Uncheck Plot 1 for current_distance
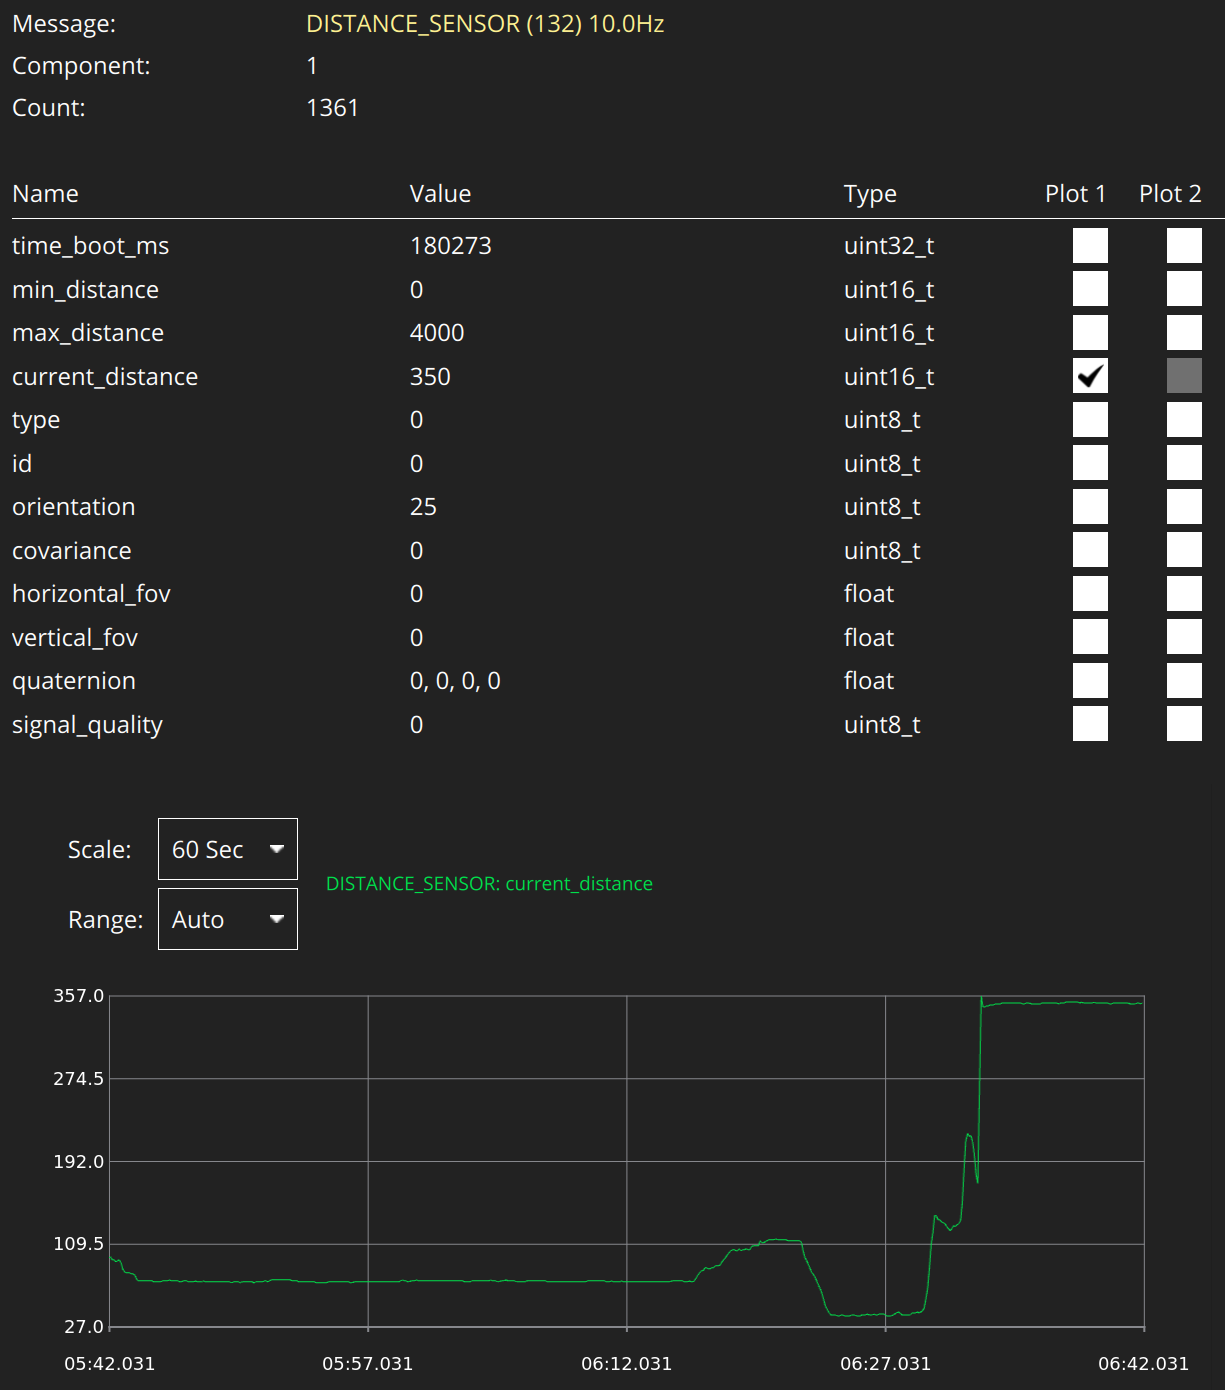The height and width of the screenshot is (1390, 1225). (1090, 376)
